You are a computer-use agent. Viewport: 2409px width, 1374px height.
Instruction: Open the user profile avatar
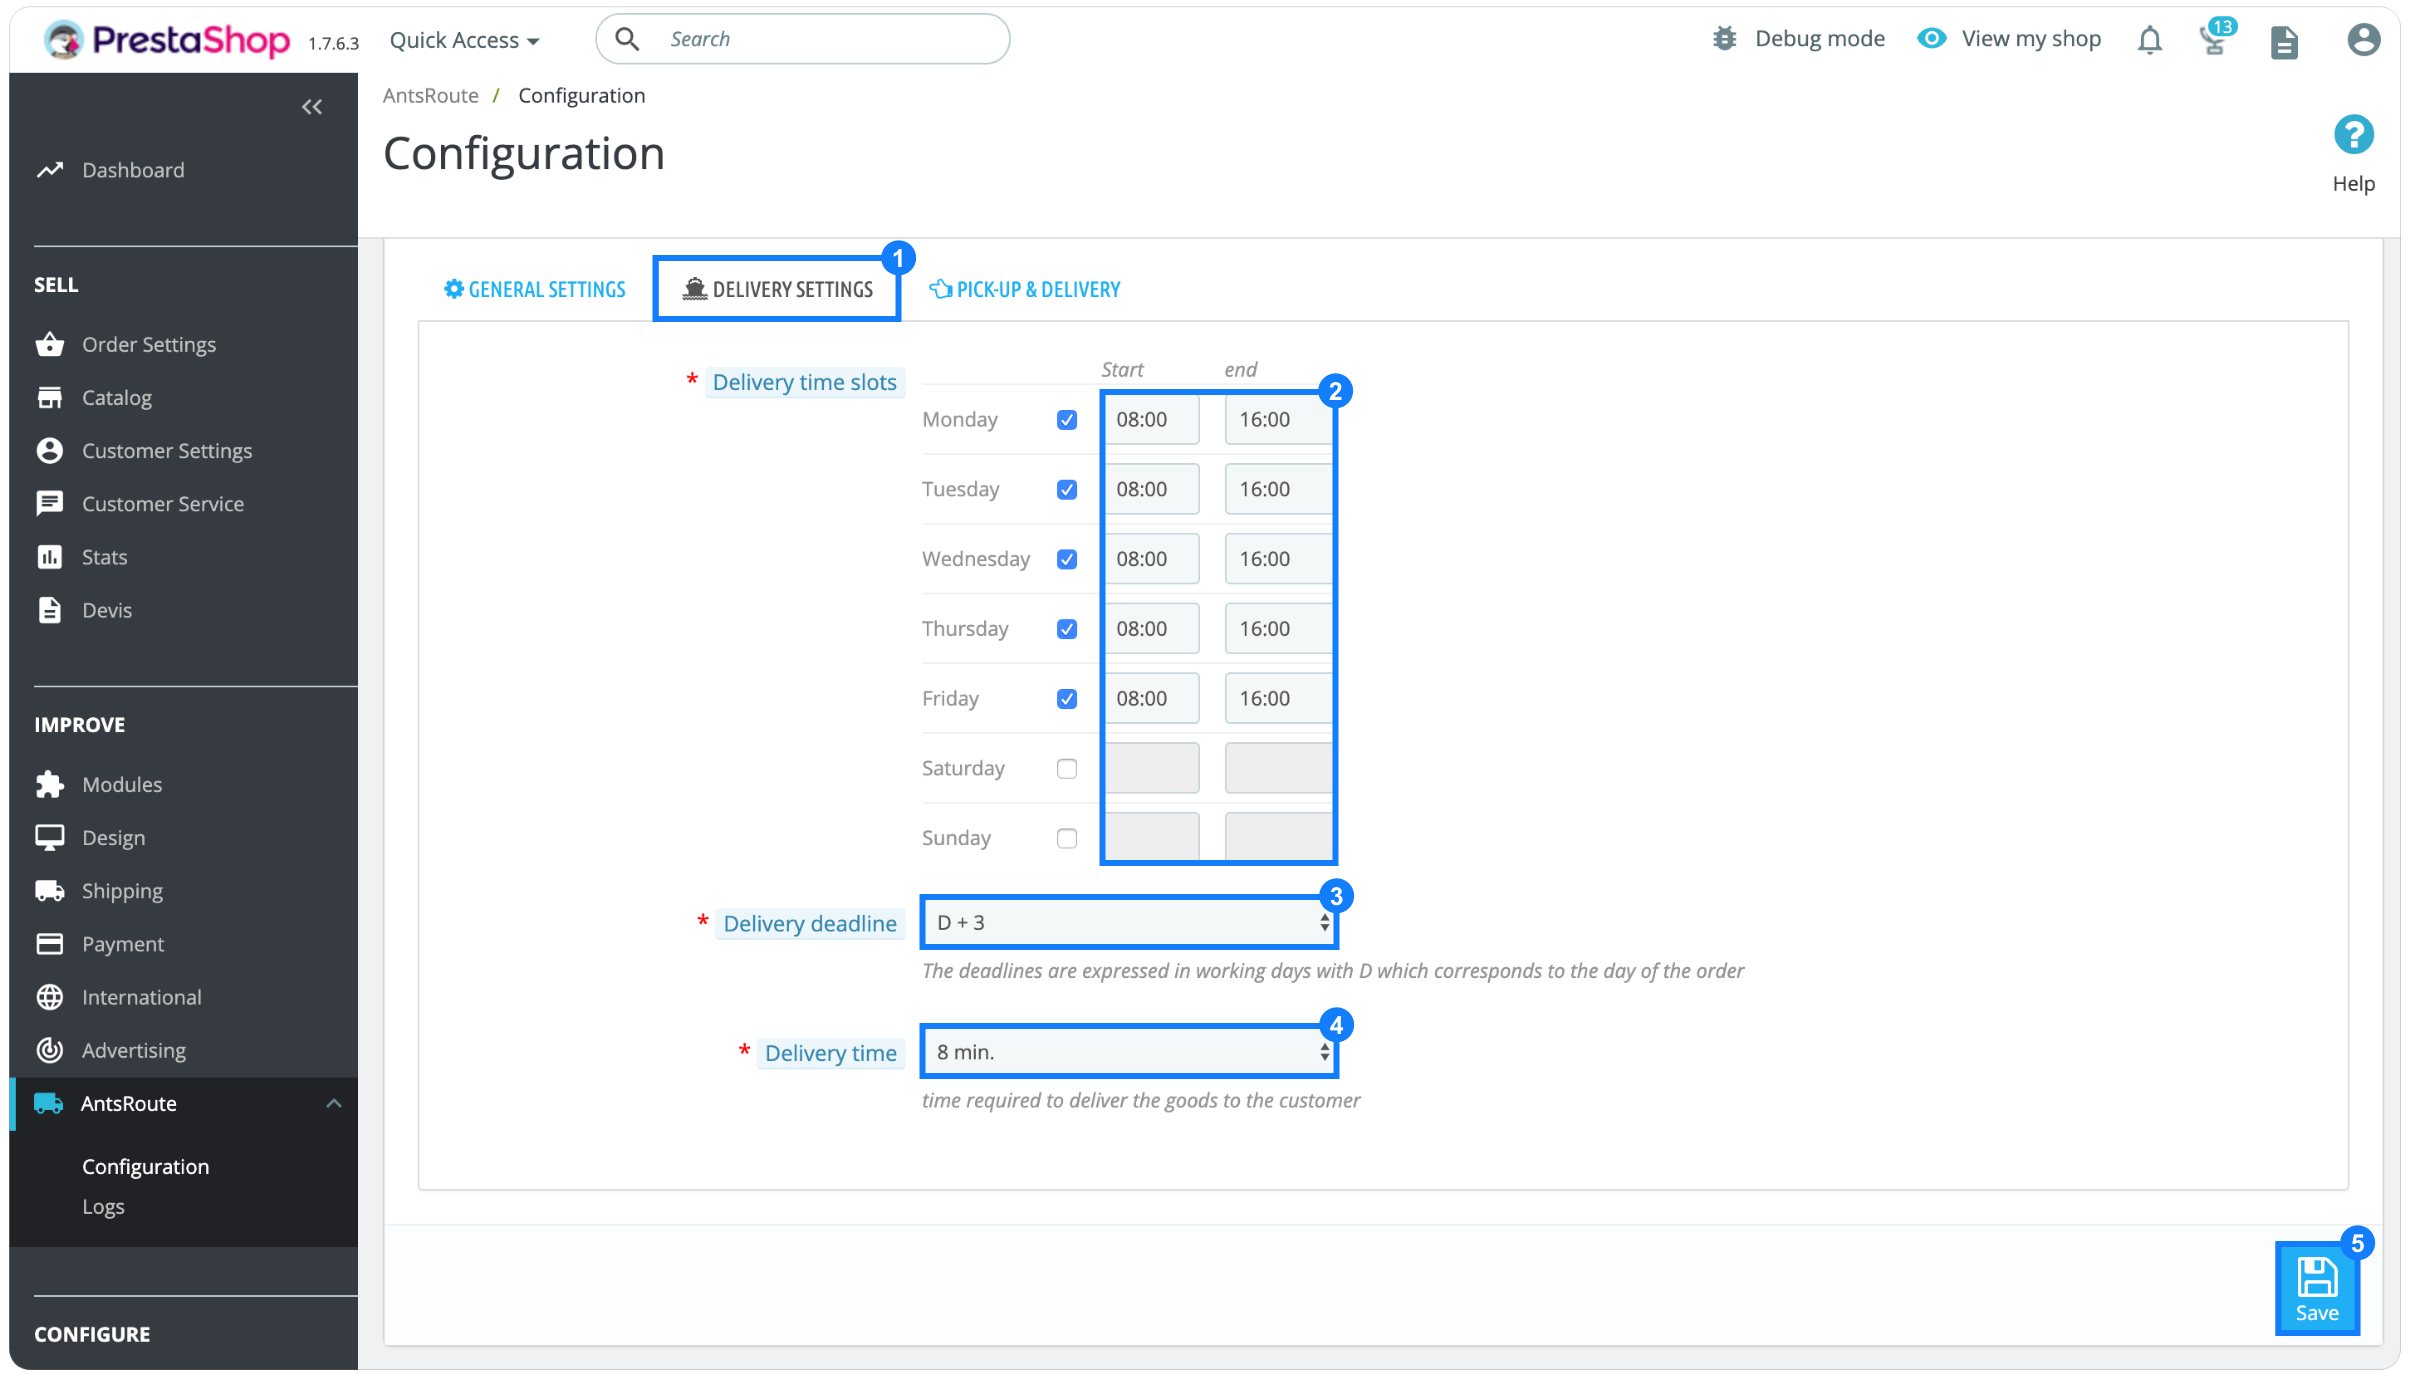tap(2363, 40)
